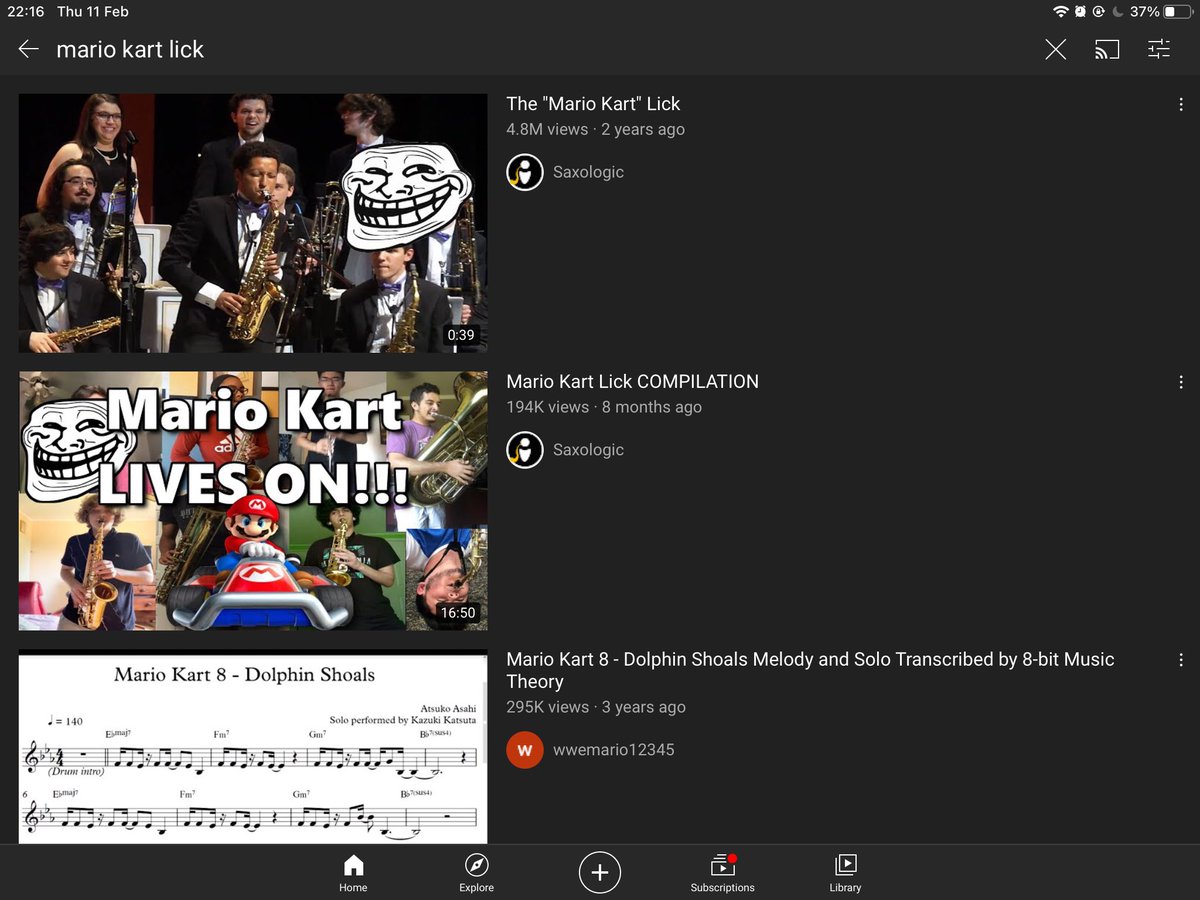Play the Mario Kart LIVES ON thumbnail
This screenshot has width=1200, height=900.
pyautogui.click(x=253, y=501)
